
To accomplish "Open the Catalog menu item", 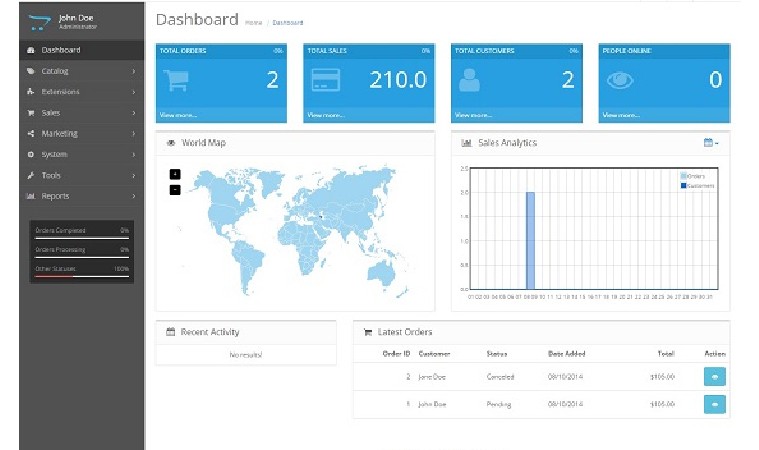I will pyautogui.click(x=81, y=71).
